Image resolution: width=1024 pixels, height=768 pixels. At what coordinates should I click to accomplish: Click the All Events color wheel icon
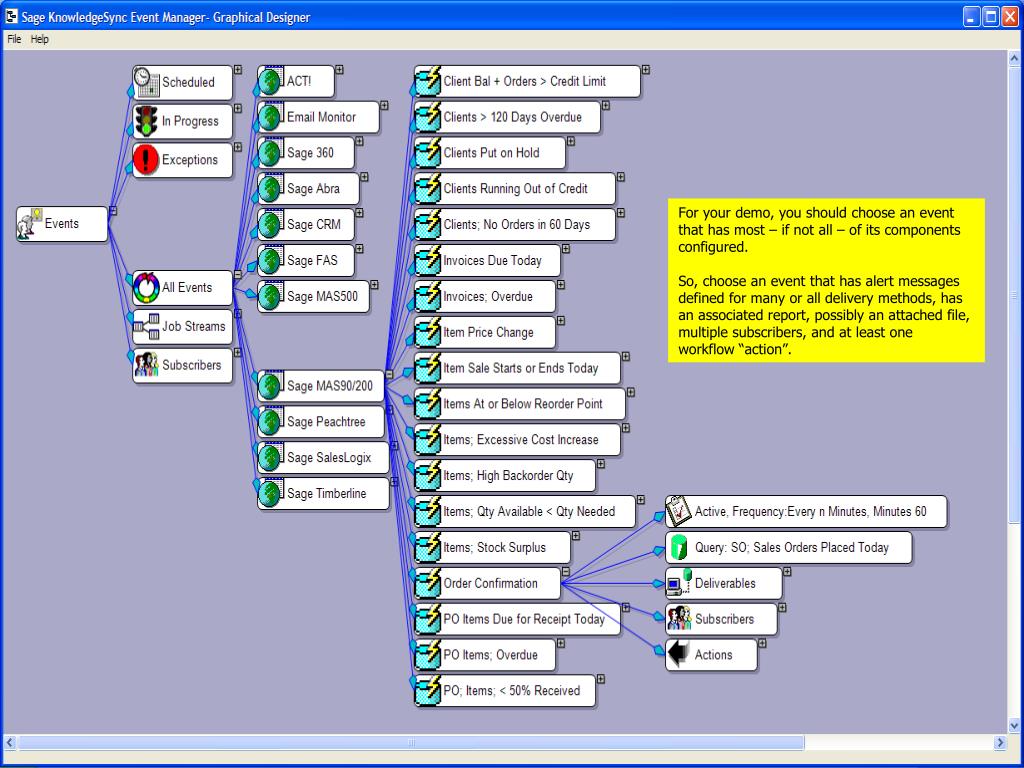tap(146, 287)
